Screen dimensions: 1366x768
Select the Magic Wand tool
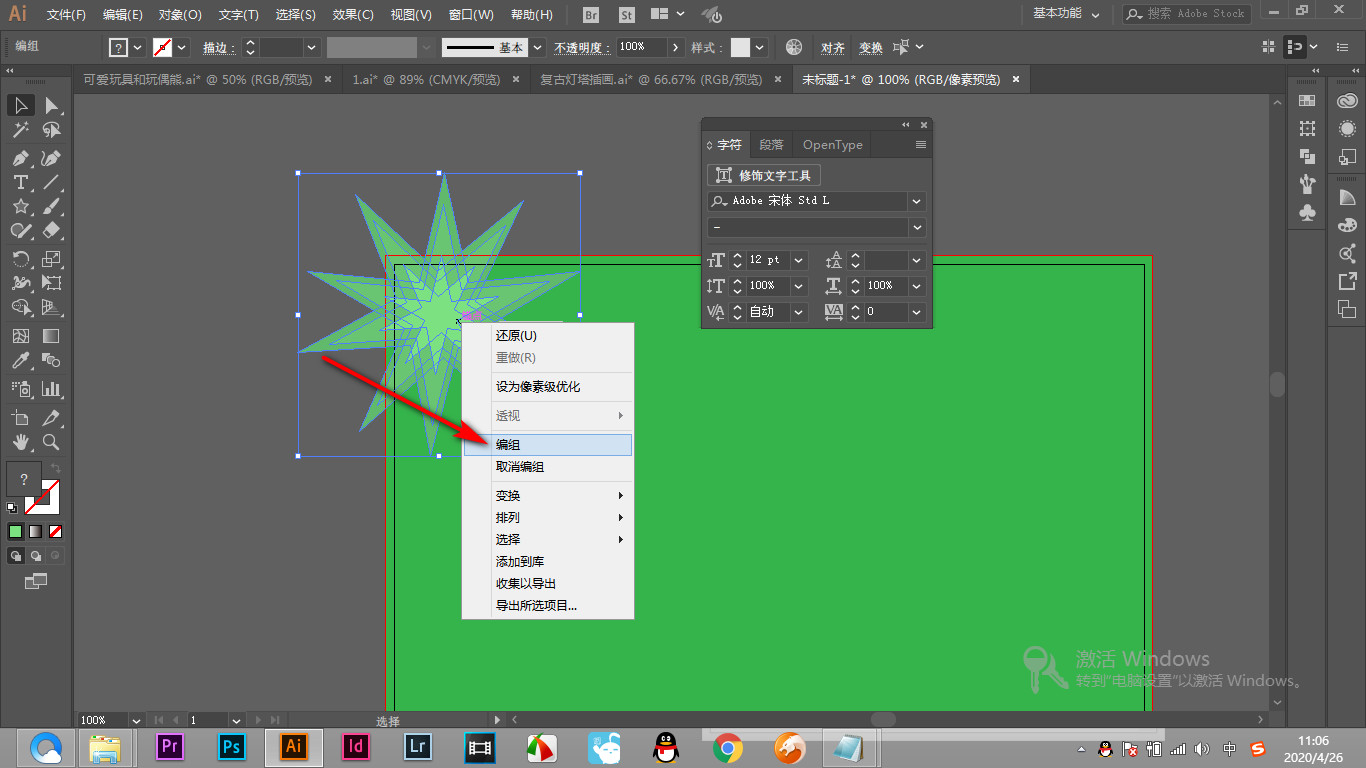[20, 130]
